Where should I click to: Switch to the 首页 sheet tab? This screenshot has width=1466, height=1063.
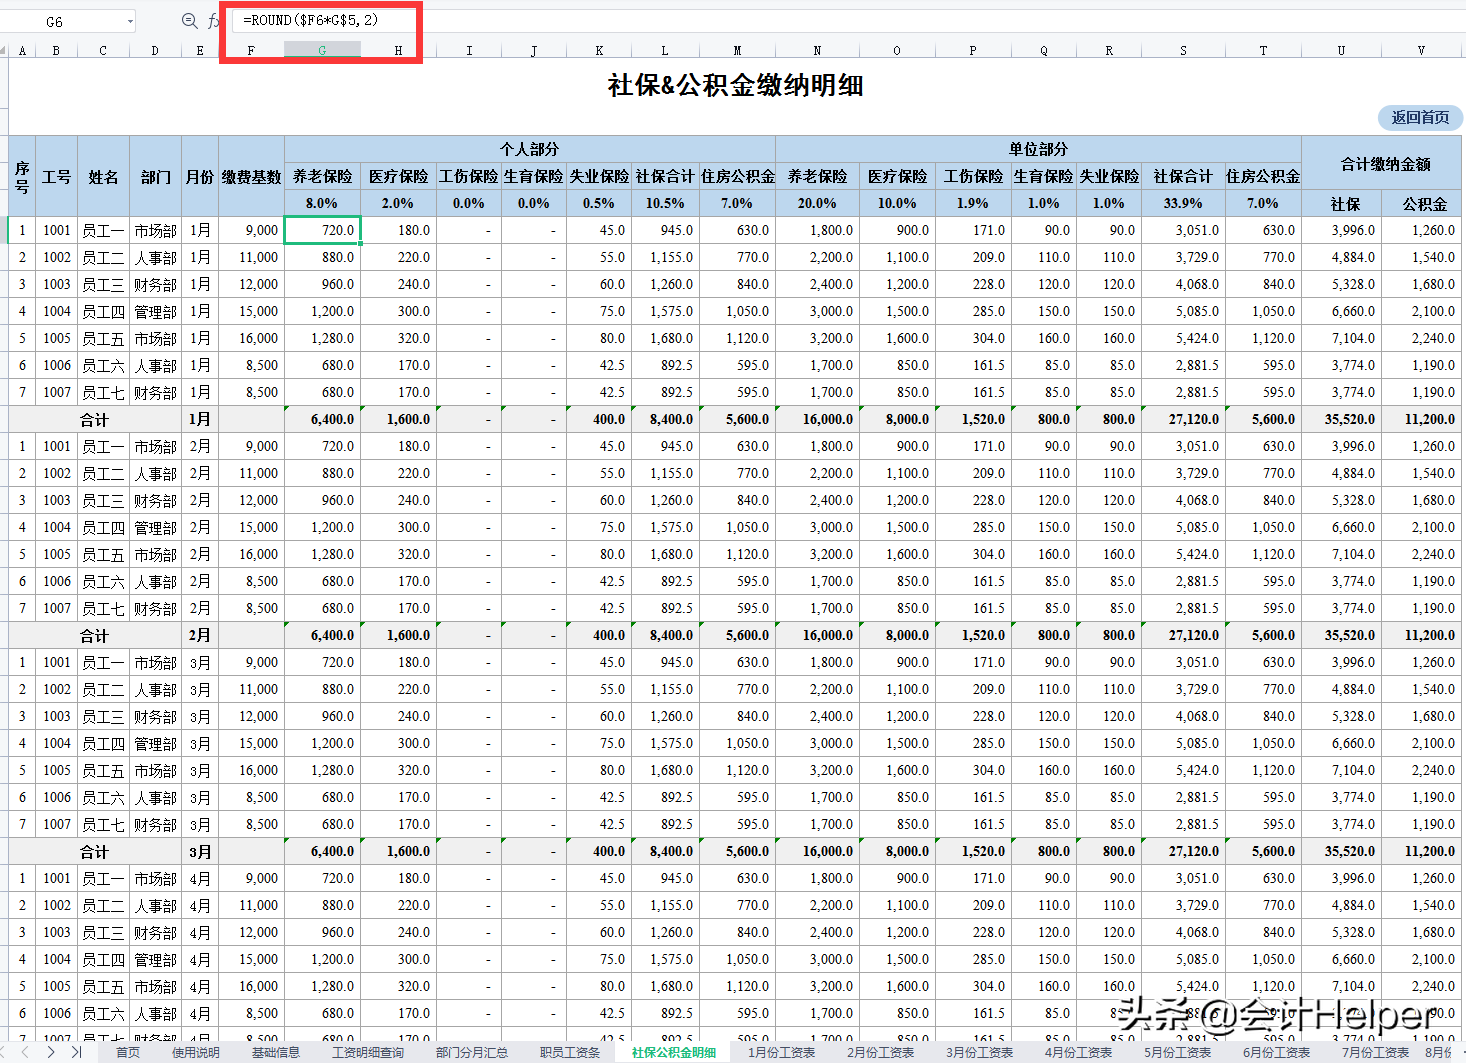(x=128, y=1052)
